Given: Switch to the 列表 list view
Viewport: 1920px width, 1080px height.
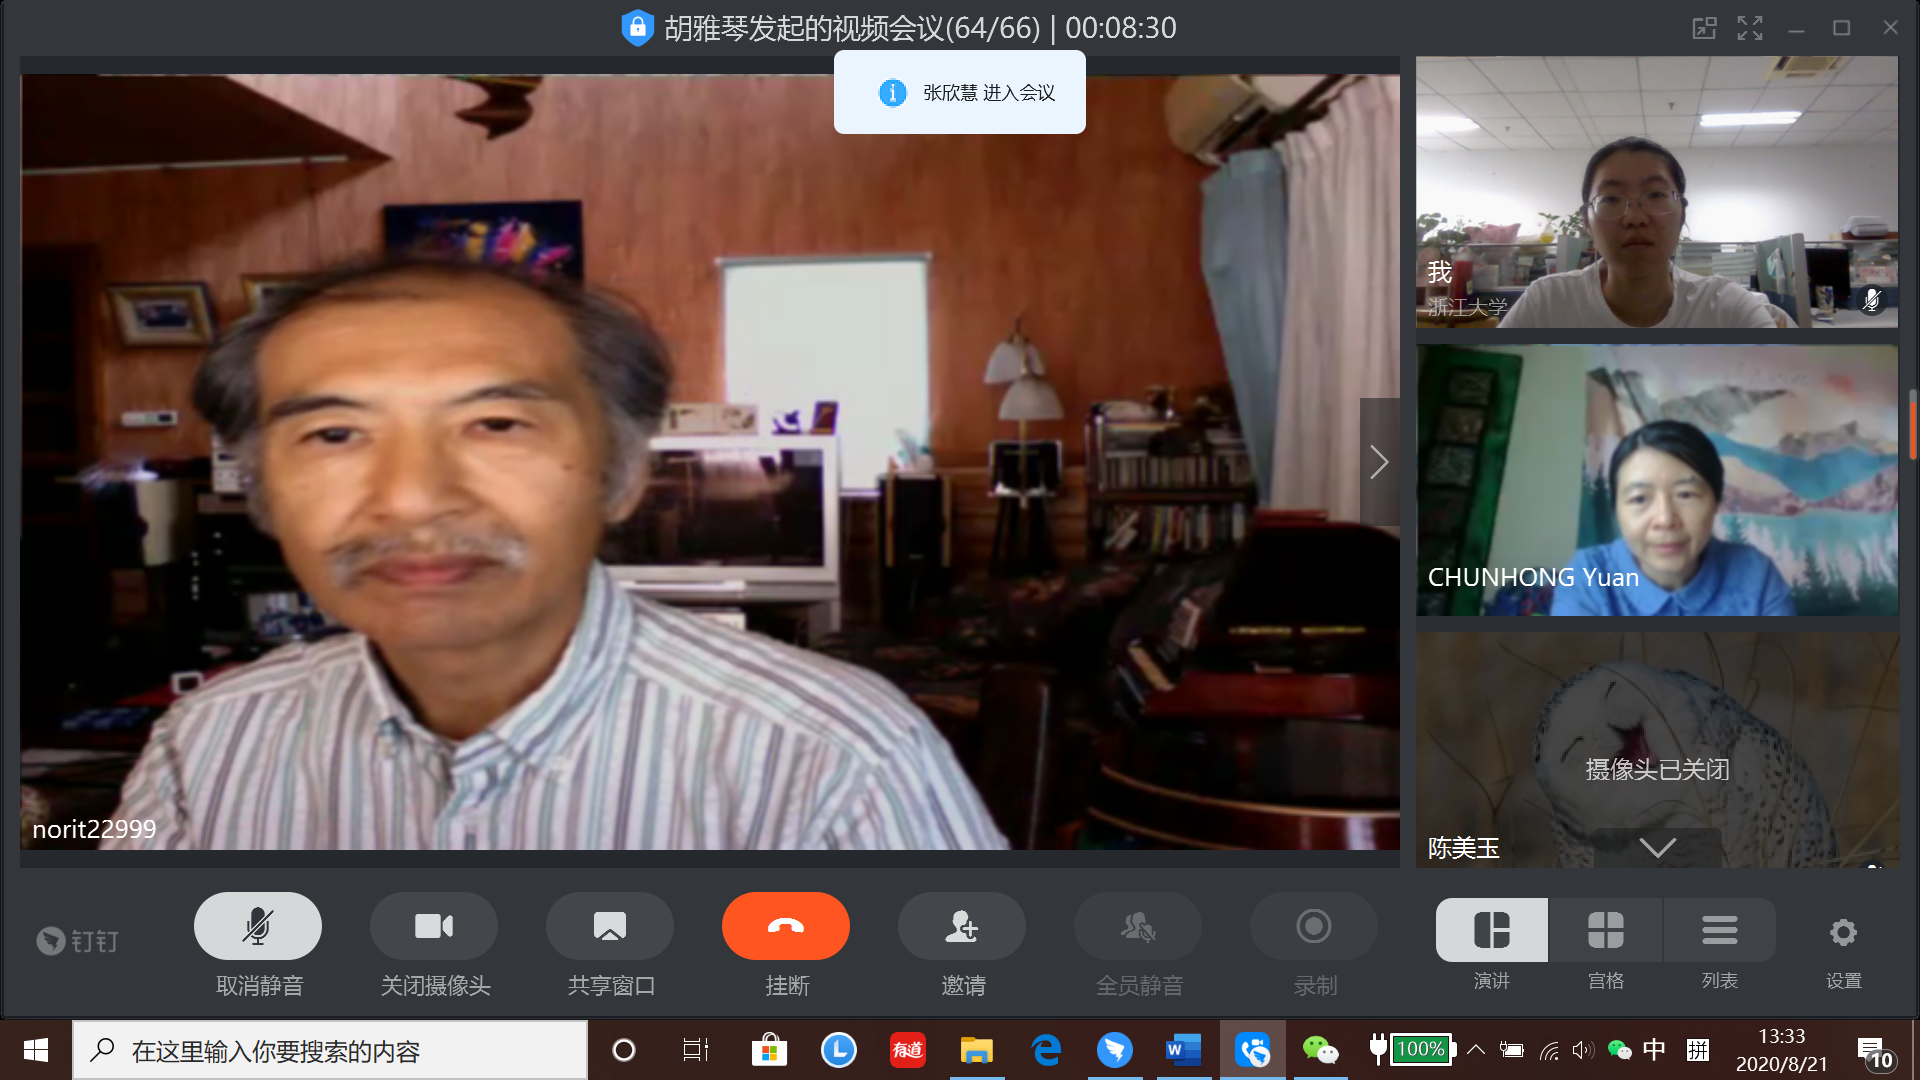Looking at the screenshot, I should pyautogui.click(x=1719, y=931).
